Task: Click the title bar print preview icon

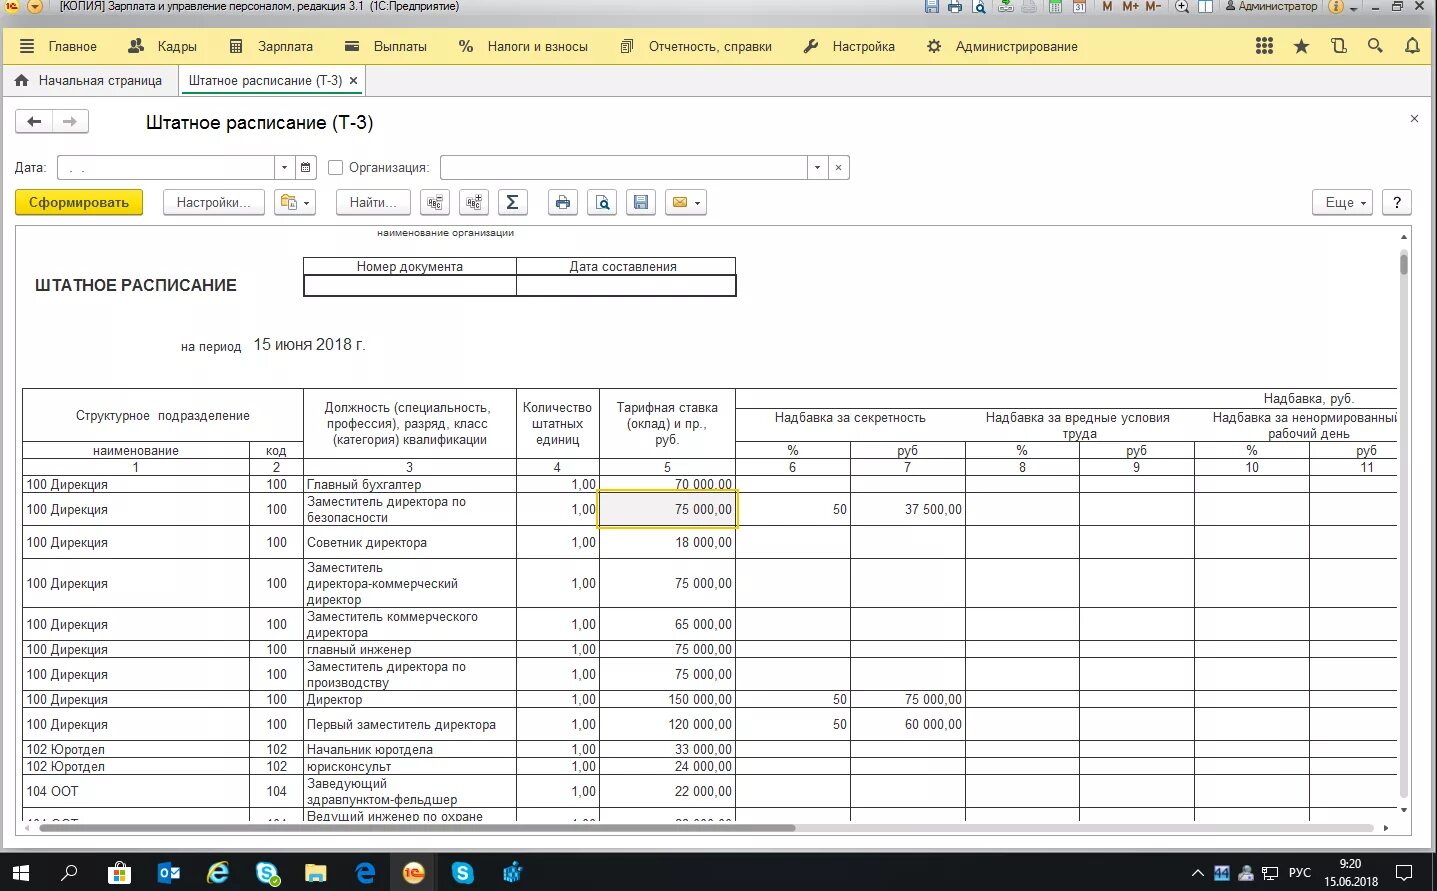Action: (979, 6)
